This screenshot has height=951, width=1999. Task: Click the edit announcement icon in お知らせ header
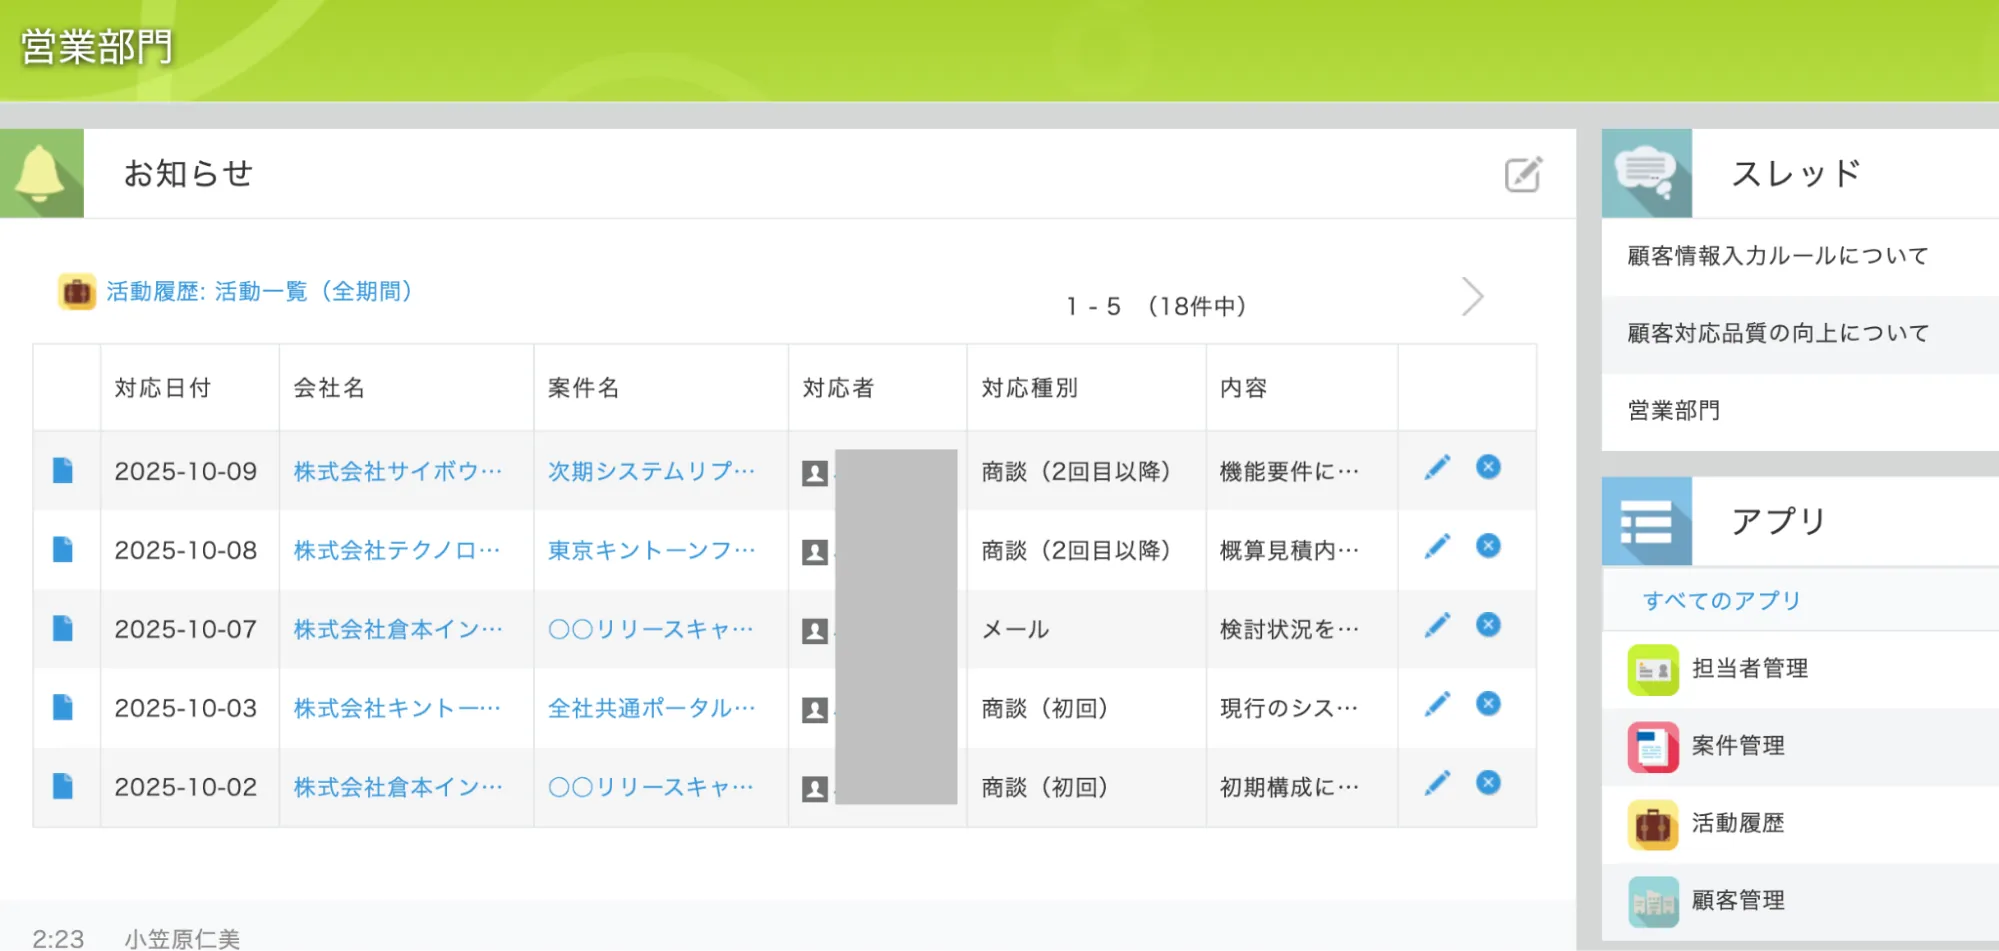point(1522,174)
